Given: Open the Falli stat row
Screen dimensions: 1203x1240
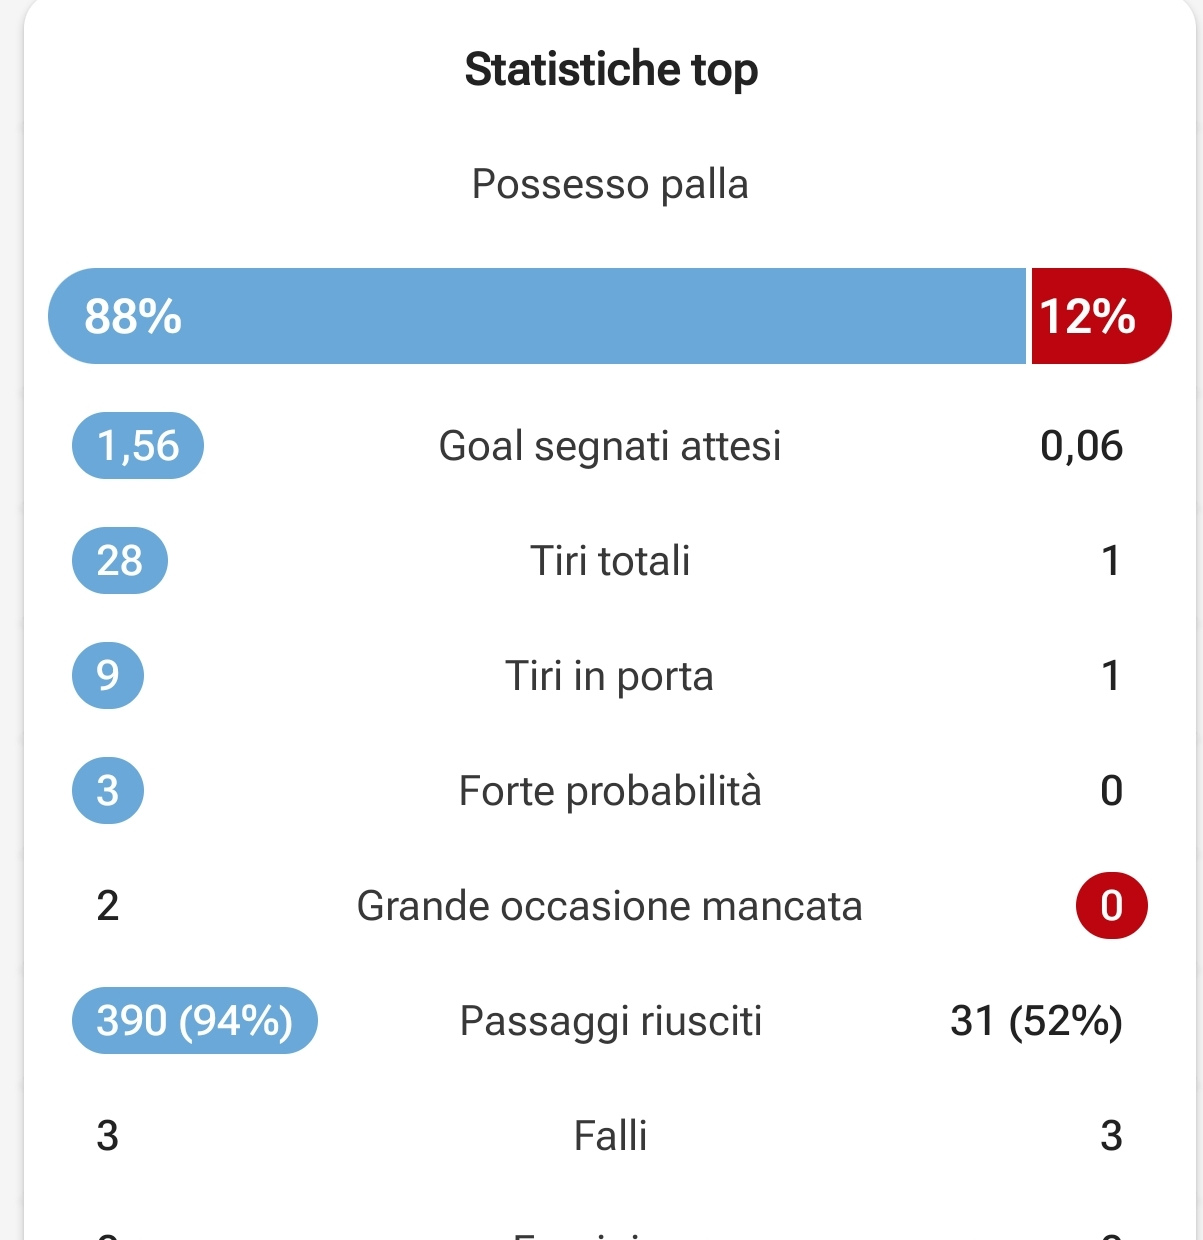Looking at the screenshot, I should tap(610, 1136).
